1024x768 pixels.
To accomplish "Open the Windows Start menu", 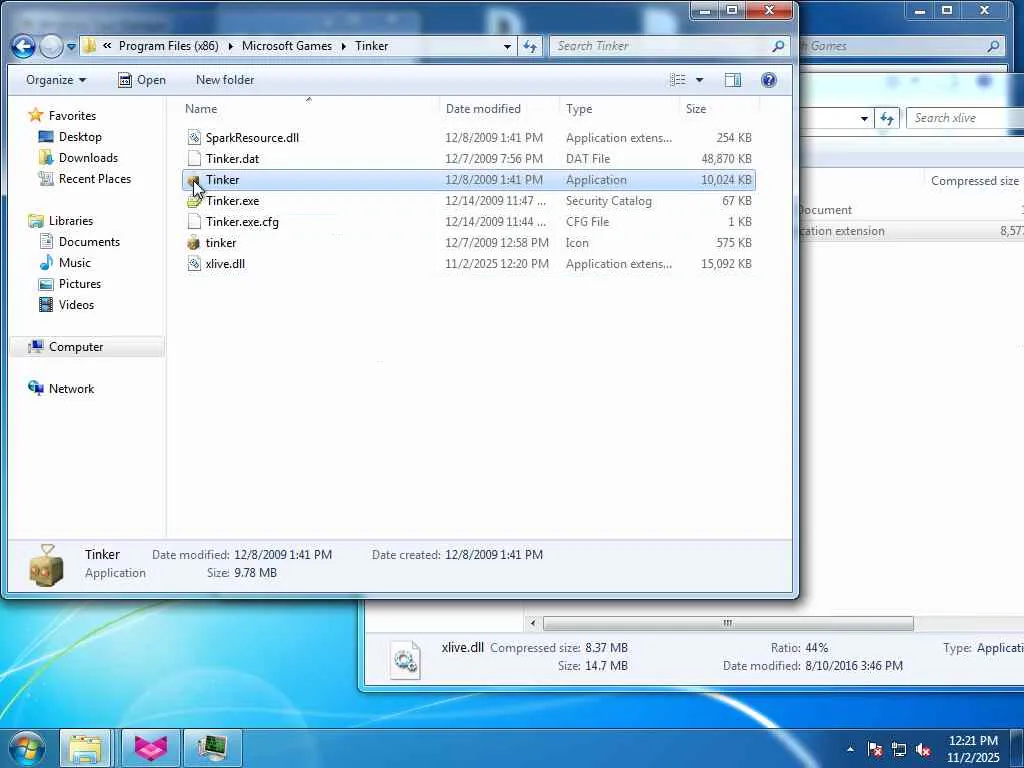I will (x=26, y=748).
